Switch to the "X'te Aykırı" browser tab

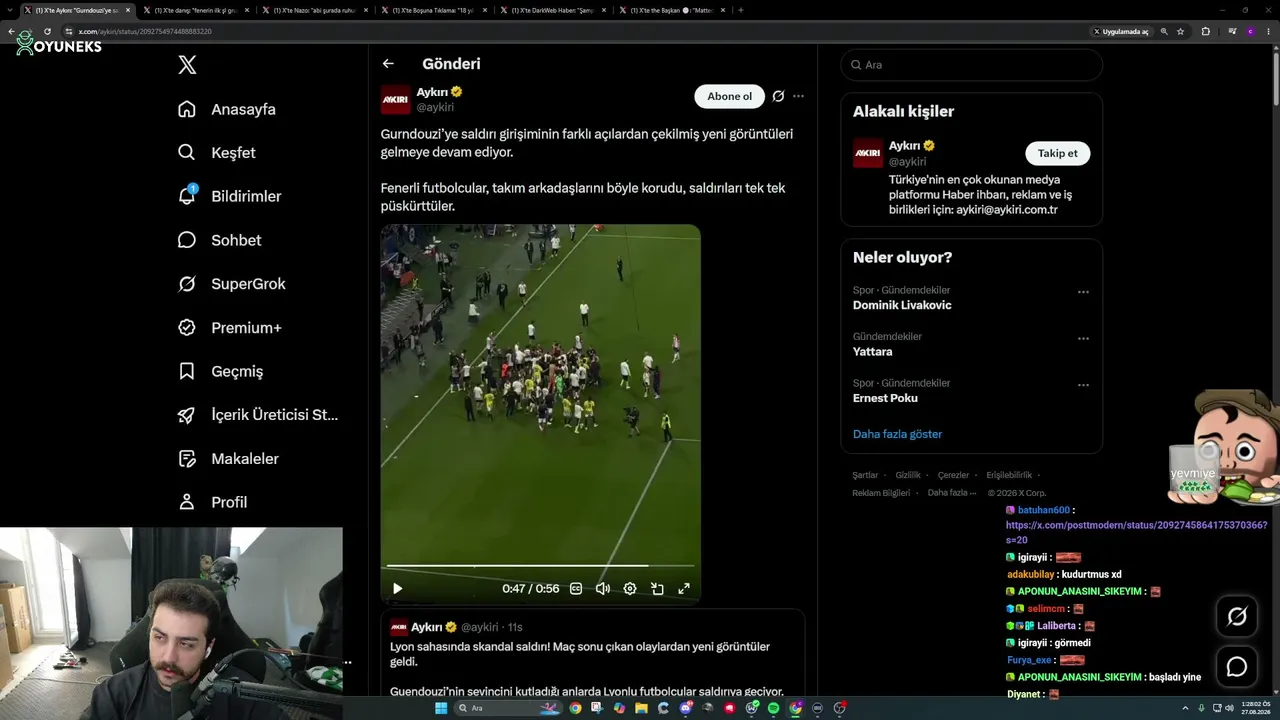tap(78, 10)
